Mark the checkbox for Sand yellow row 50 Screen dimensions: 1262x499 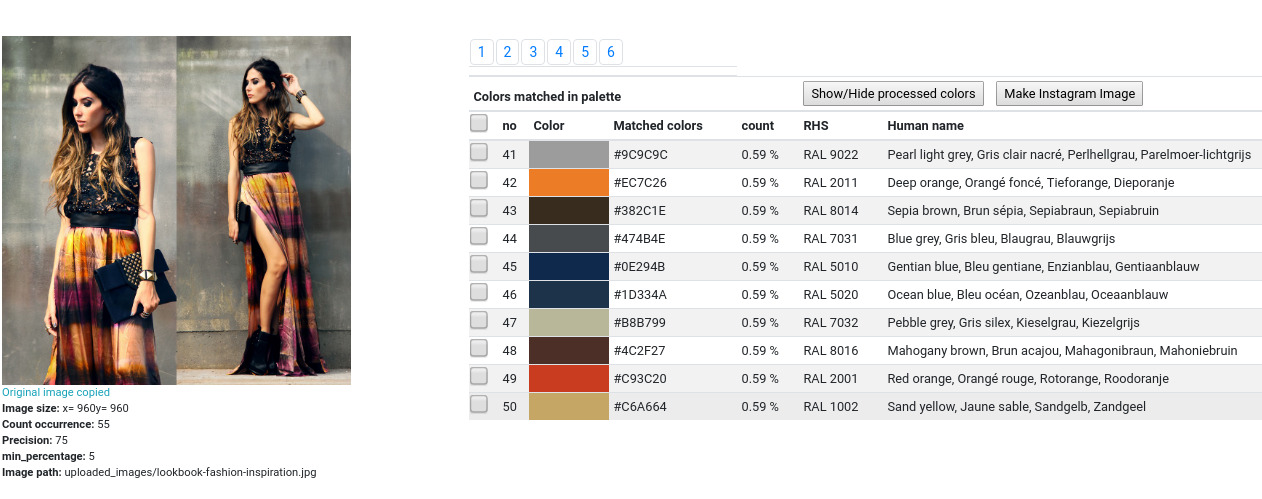coord(479,404)
